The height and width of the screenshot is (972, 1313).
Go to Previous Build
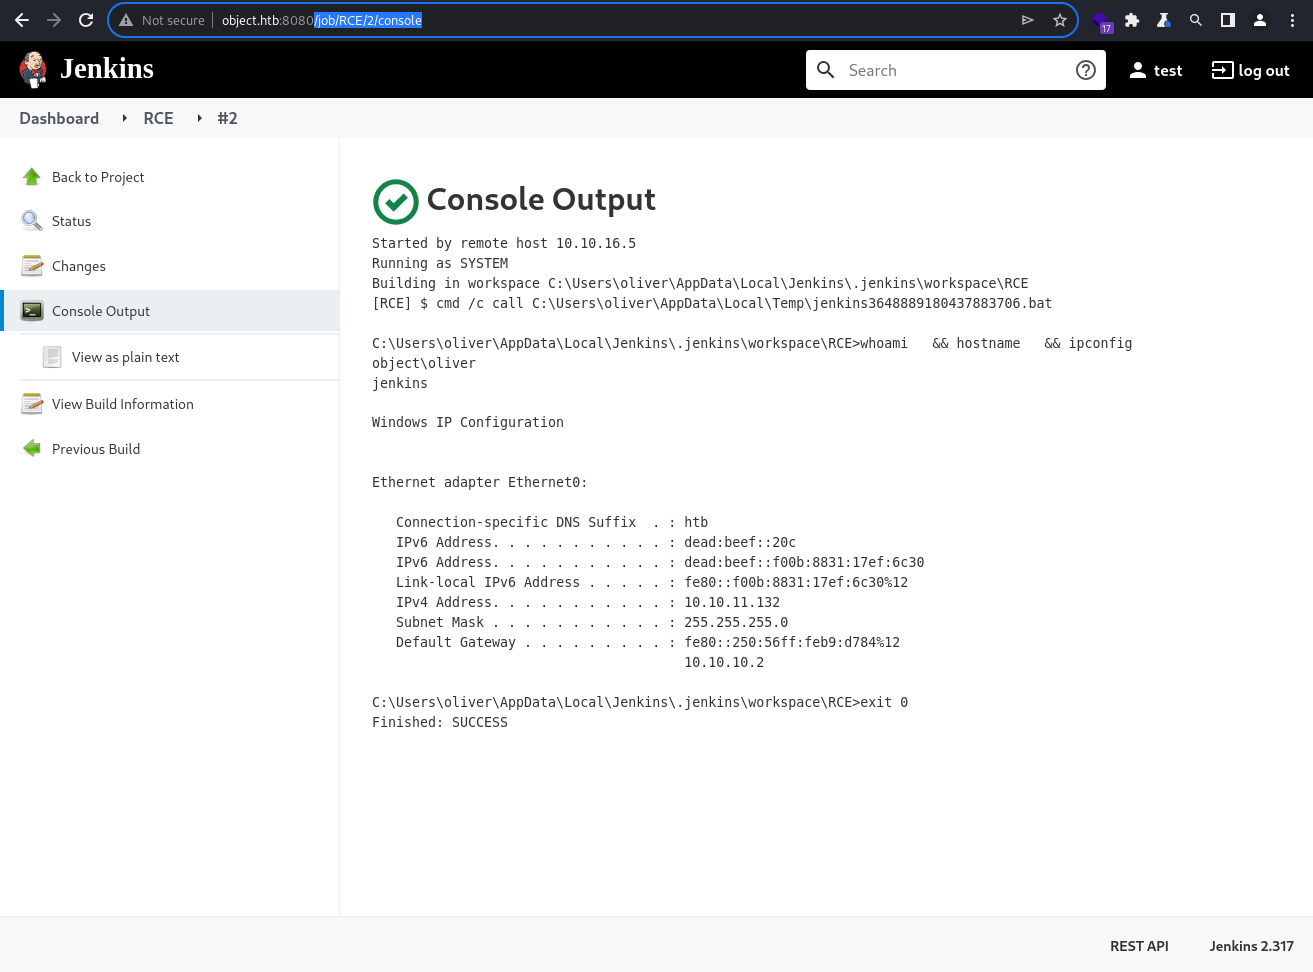click(96, 449)
